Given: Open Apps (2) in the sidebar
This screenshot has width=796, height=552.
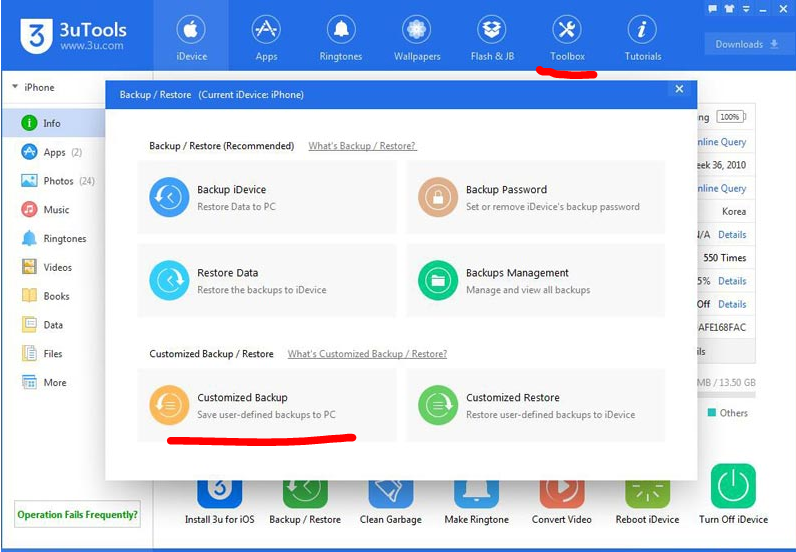Looking at the screenshot, I should point(53,152).
